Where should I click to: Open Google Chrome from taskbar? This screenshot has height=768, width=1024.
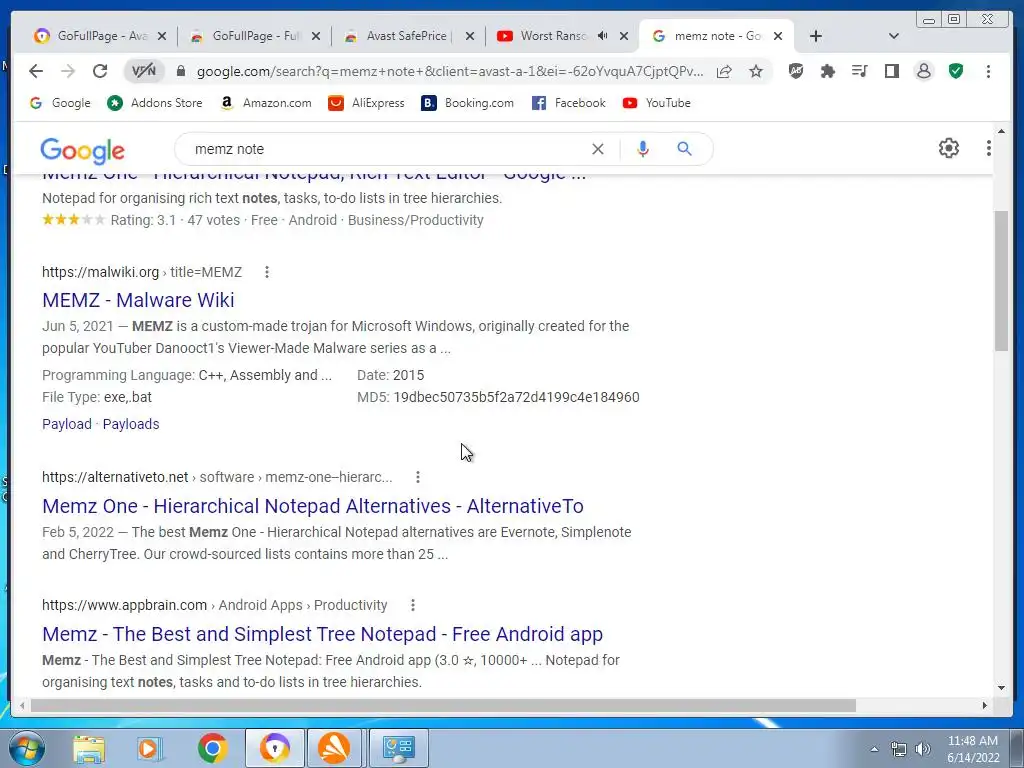pyautogui.click(x=212, y=748)
